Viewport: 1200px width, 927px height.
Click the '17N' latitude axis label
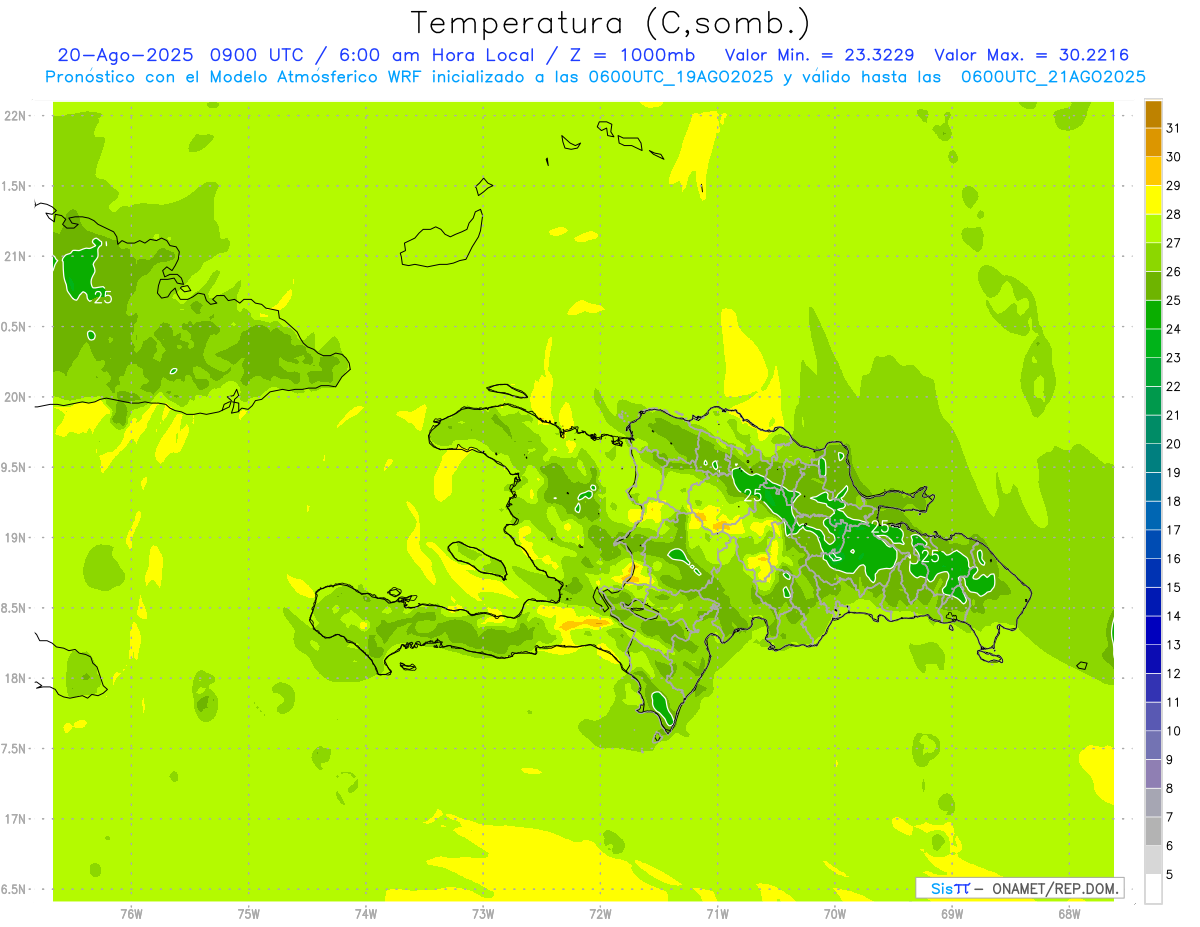click(x=15, y=819)
